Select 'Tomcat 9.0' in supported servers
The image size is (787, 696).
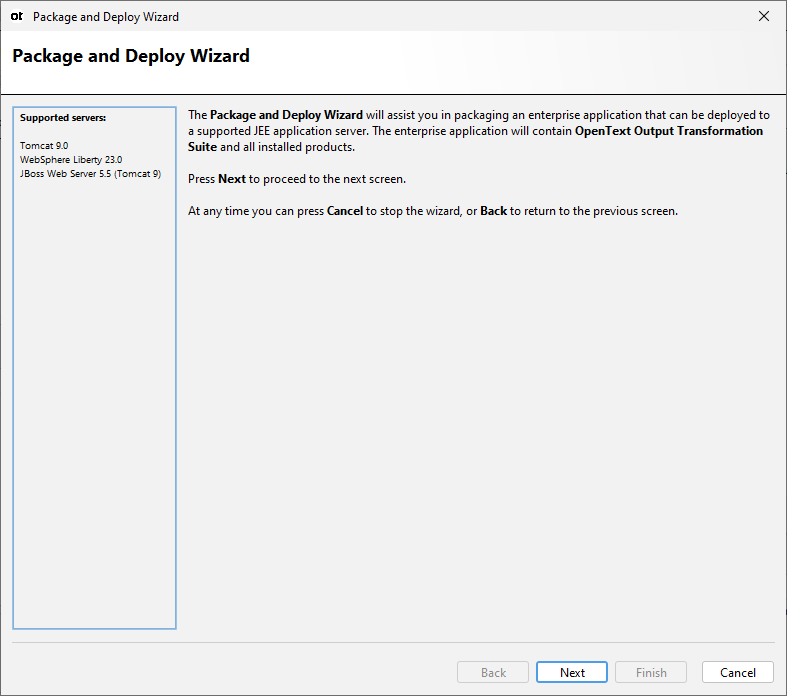[44, 146]
